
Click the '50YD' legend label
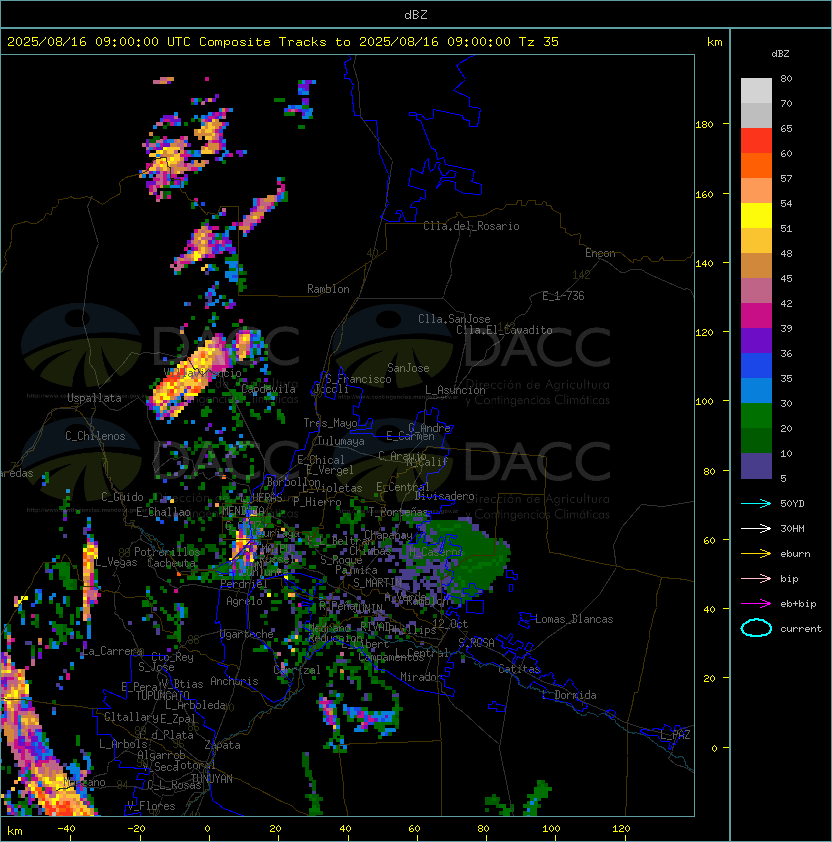[792, 504]
